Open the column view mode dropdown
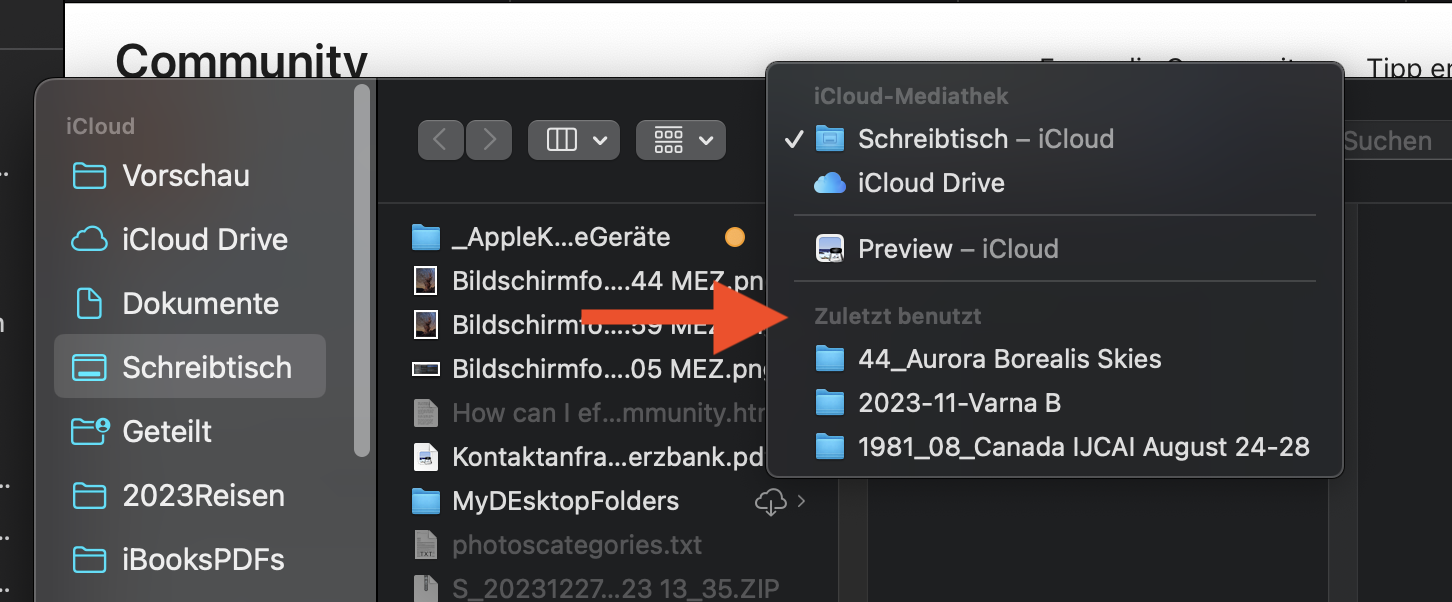 click(x=574, y=140)
